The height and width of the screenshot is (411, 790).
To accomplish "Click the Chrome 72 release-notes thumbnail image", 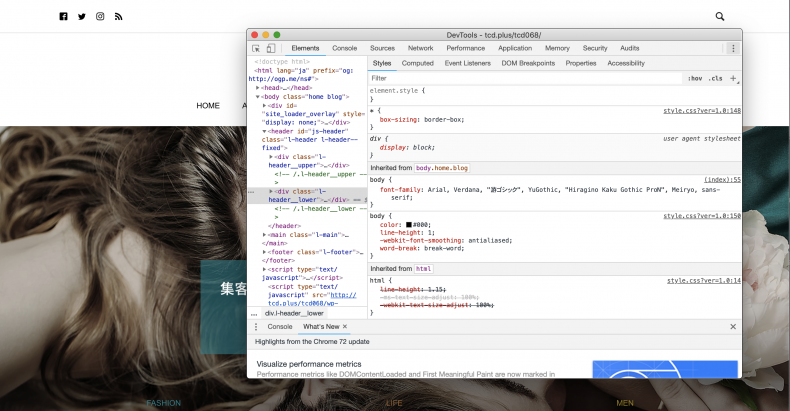I will click(665, 369).
